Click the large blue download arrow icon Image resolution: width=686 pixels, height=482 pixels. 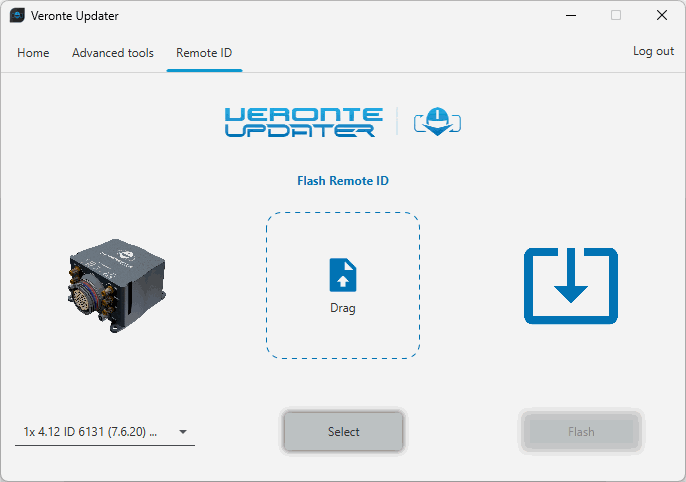[x=571, y=286]
